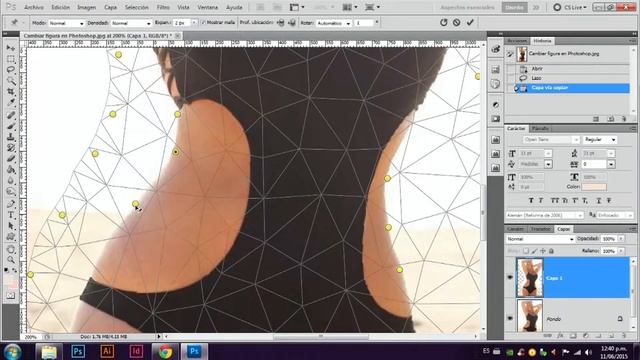Open the Archivo menu
The height and width of the screenshot is (360, 640).
[34, 7]
